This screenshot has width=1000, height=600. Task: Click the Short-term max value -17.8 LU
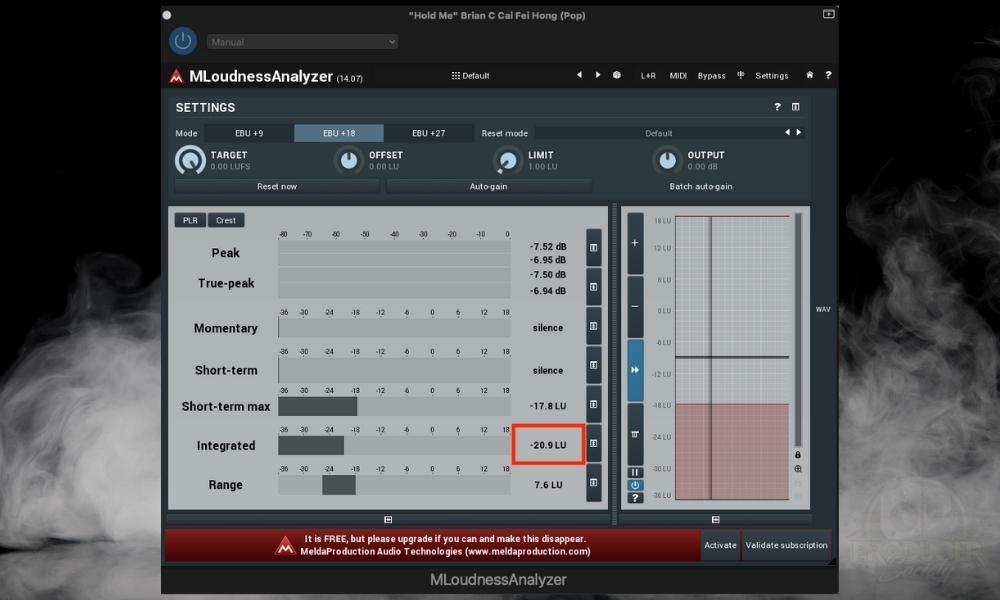coord(548,406)
